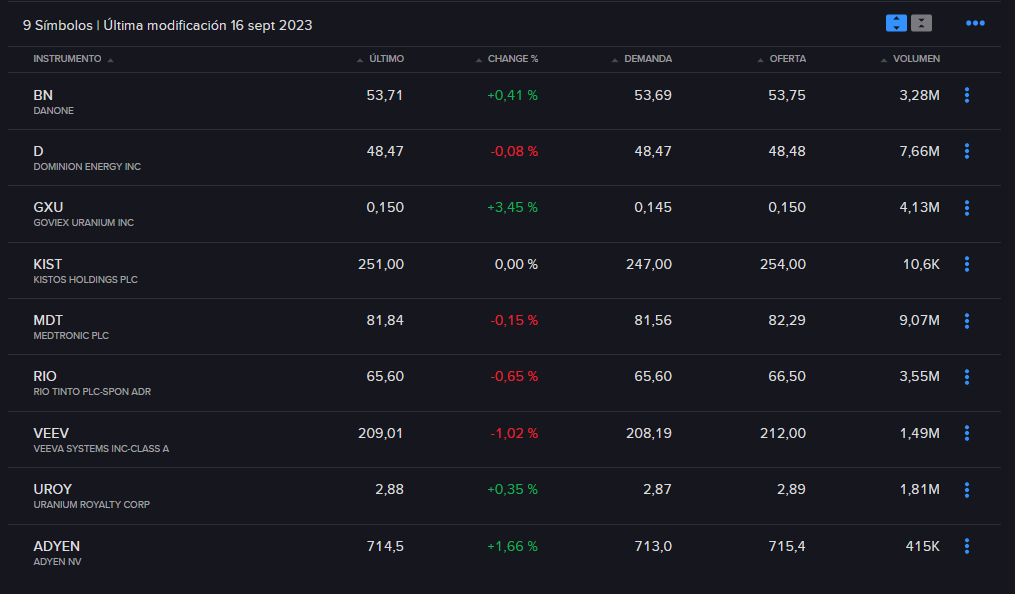Sort by CHANGE % column
This screenshot has height=594, width=1015.
[507, 59]
